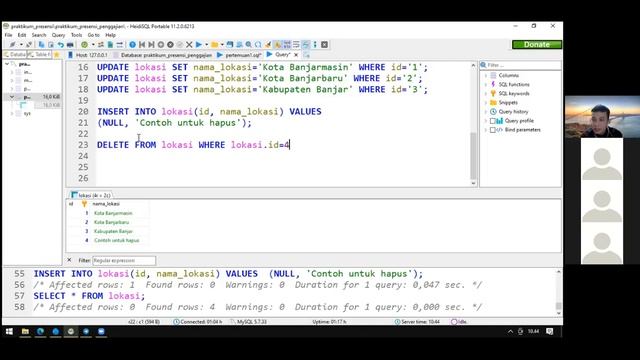
Task: Open the Help menu
Action: (110, 35)
